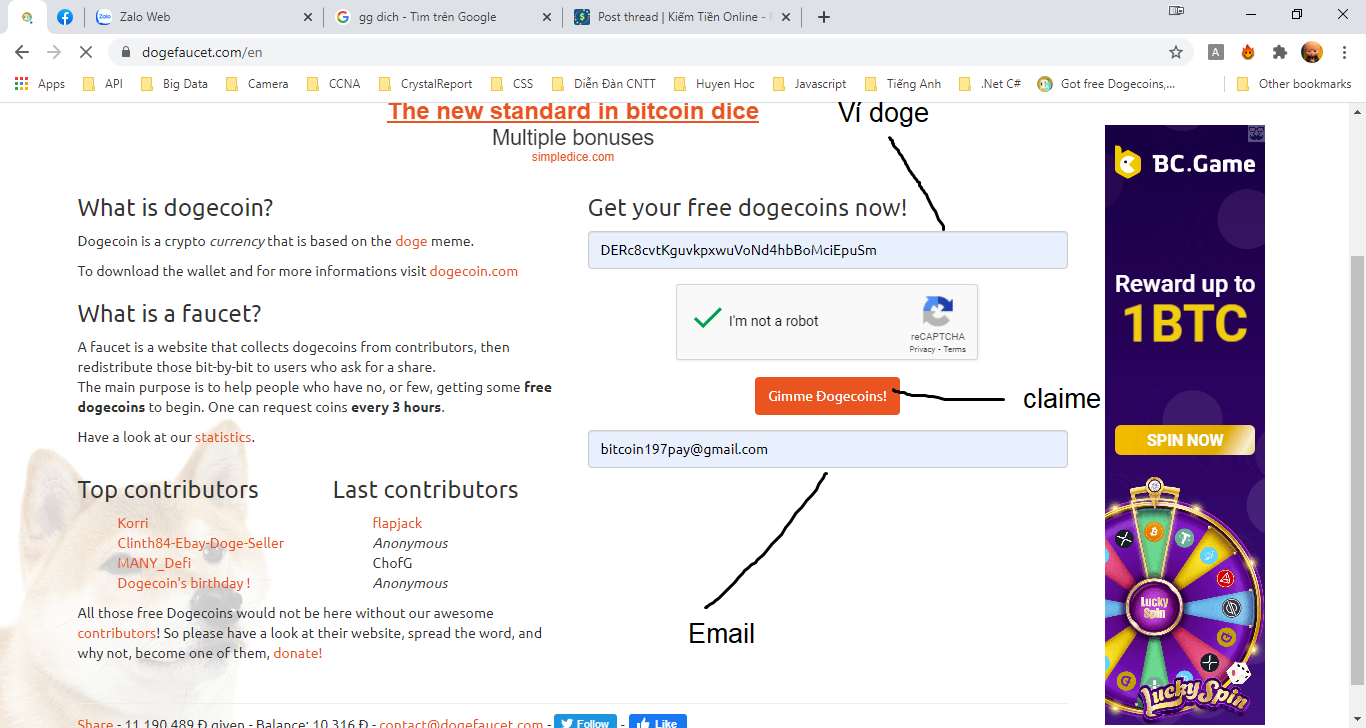The width and height of the screenshot is (1366, 728).
Task: Open the Extensions puzzle menu
Action: click(1280, 52)
